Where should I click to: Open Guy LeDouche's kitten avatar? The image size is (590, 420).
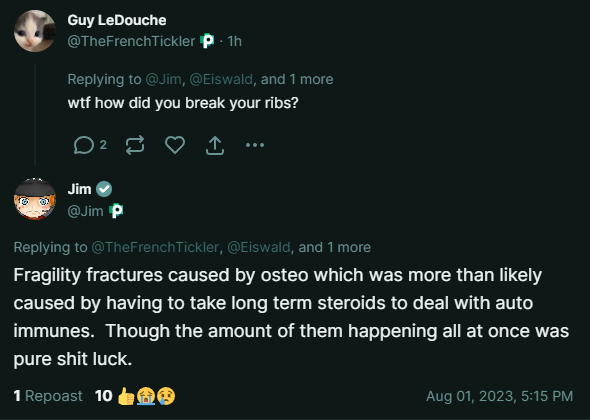pos(35,31)
